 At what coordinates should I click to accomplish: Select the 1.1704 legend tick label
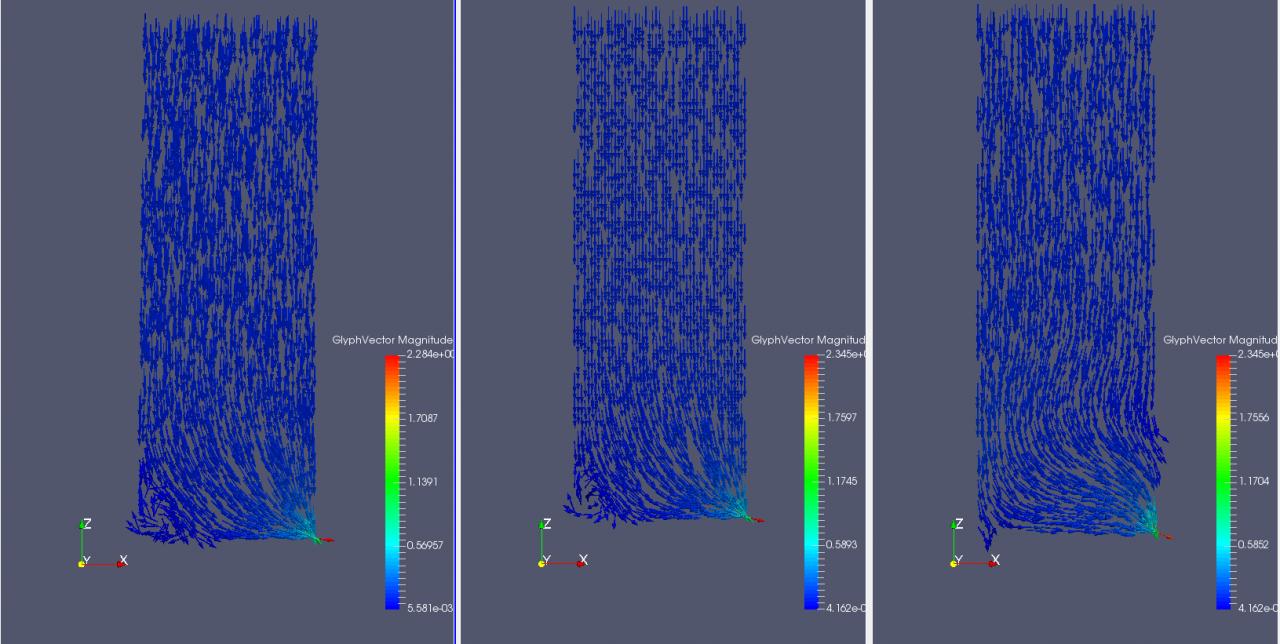point(1254,481)
